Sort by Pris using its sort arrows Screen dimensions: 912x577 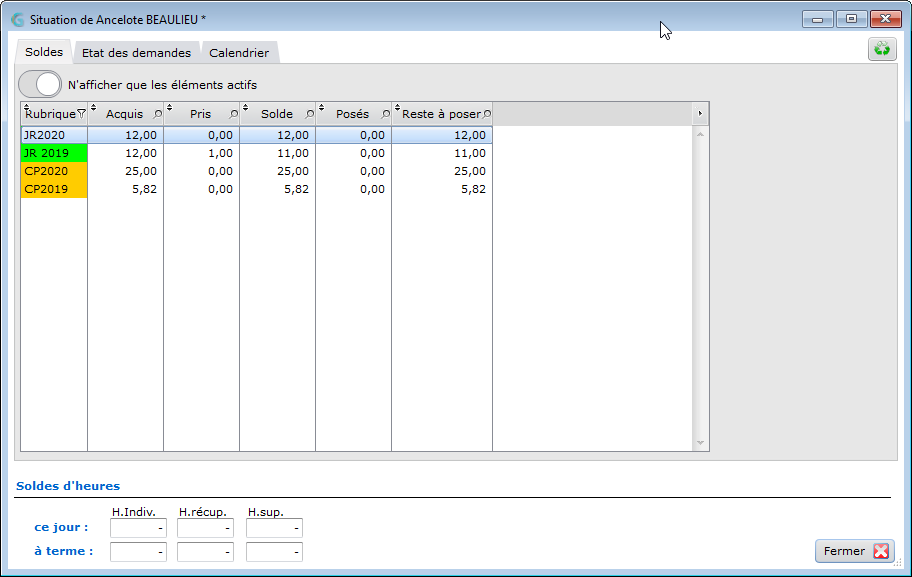point(169,107)
